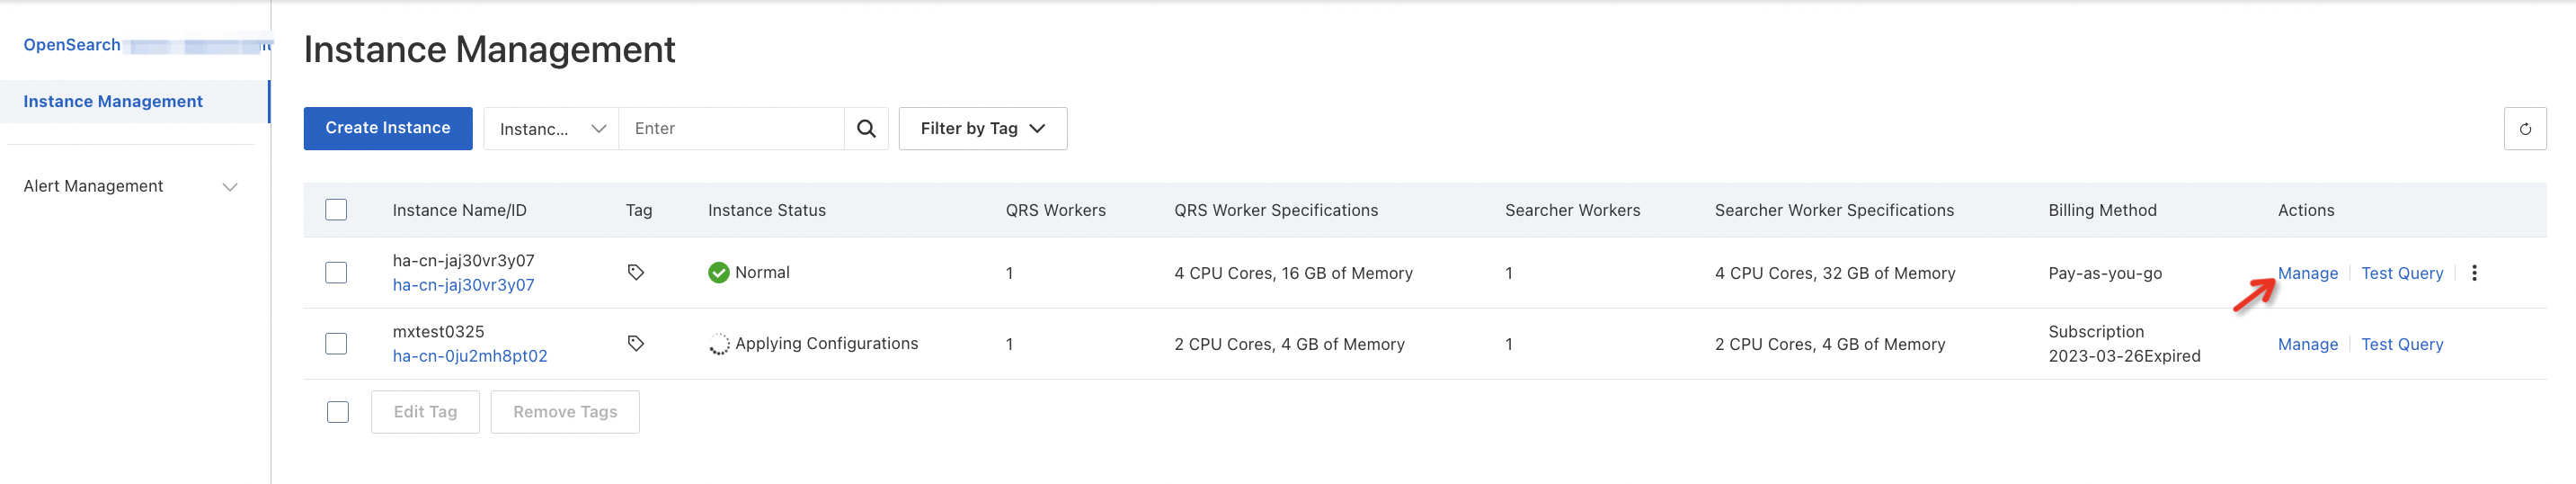Screen dimensions: 2576x484
Task: Click the Create Instance button
Action: tap(387, 128)
